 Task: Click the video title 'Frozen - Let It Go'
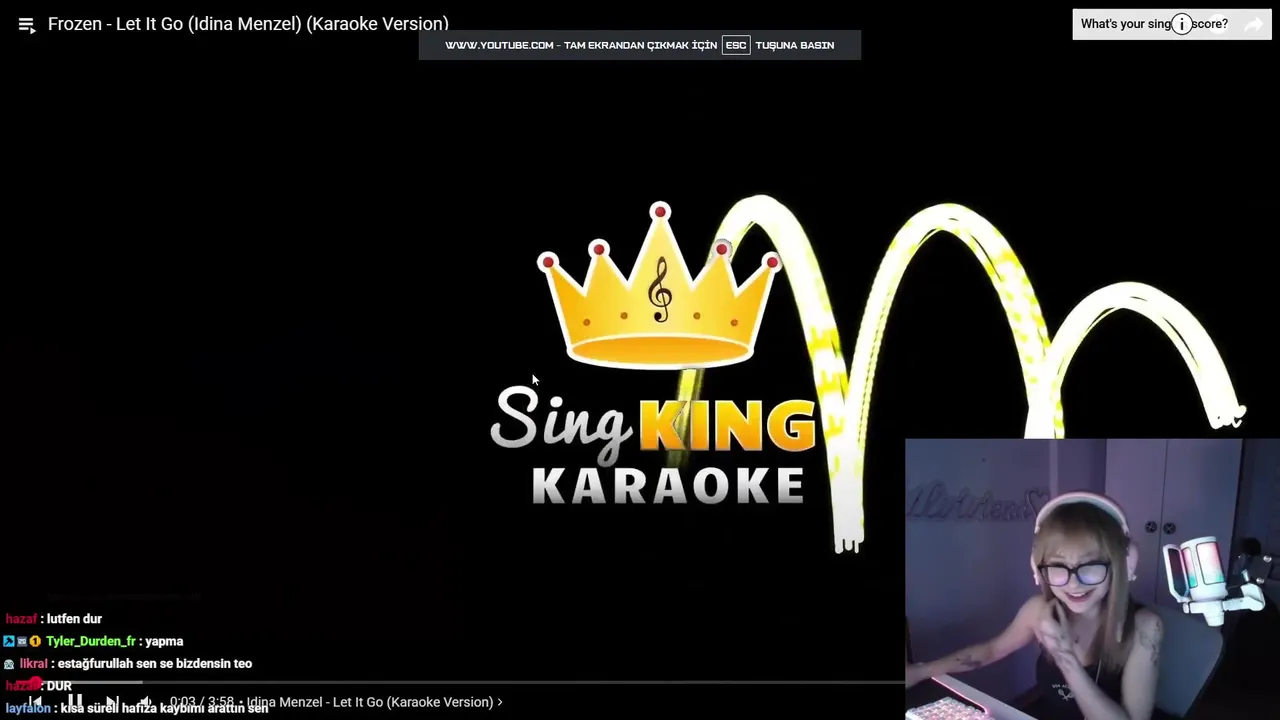(x=248, y=24)
